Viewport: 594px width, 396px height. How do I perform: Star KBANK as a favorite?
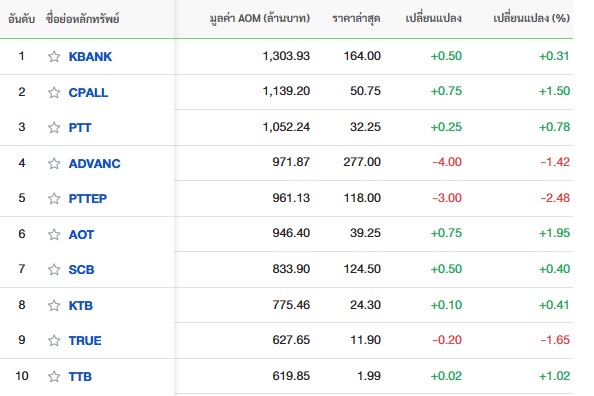(54, 56)
